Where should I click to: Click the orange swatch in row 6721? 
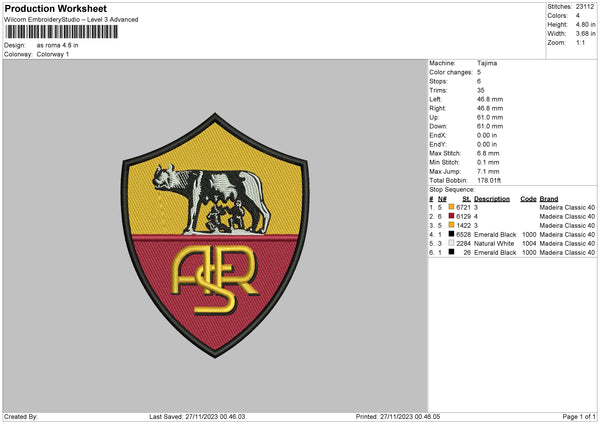pos(451,207)
